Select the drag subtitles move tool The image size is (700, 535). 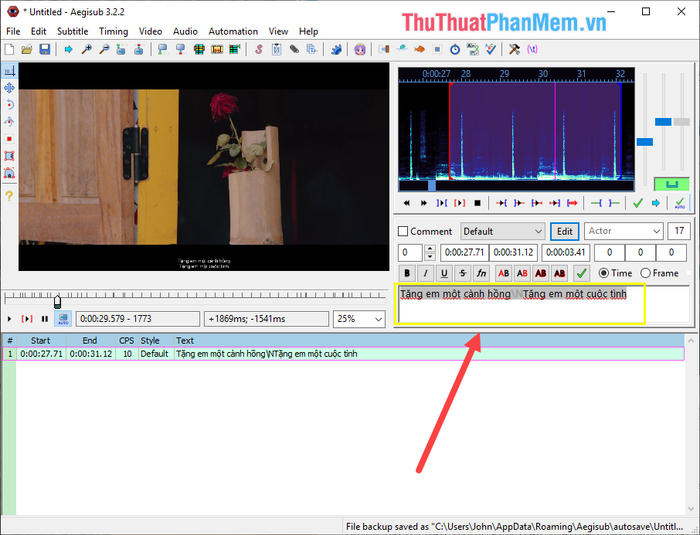tap(9, 88)
